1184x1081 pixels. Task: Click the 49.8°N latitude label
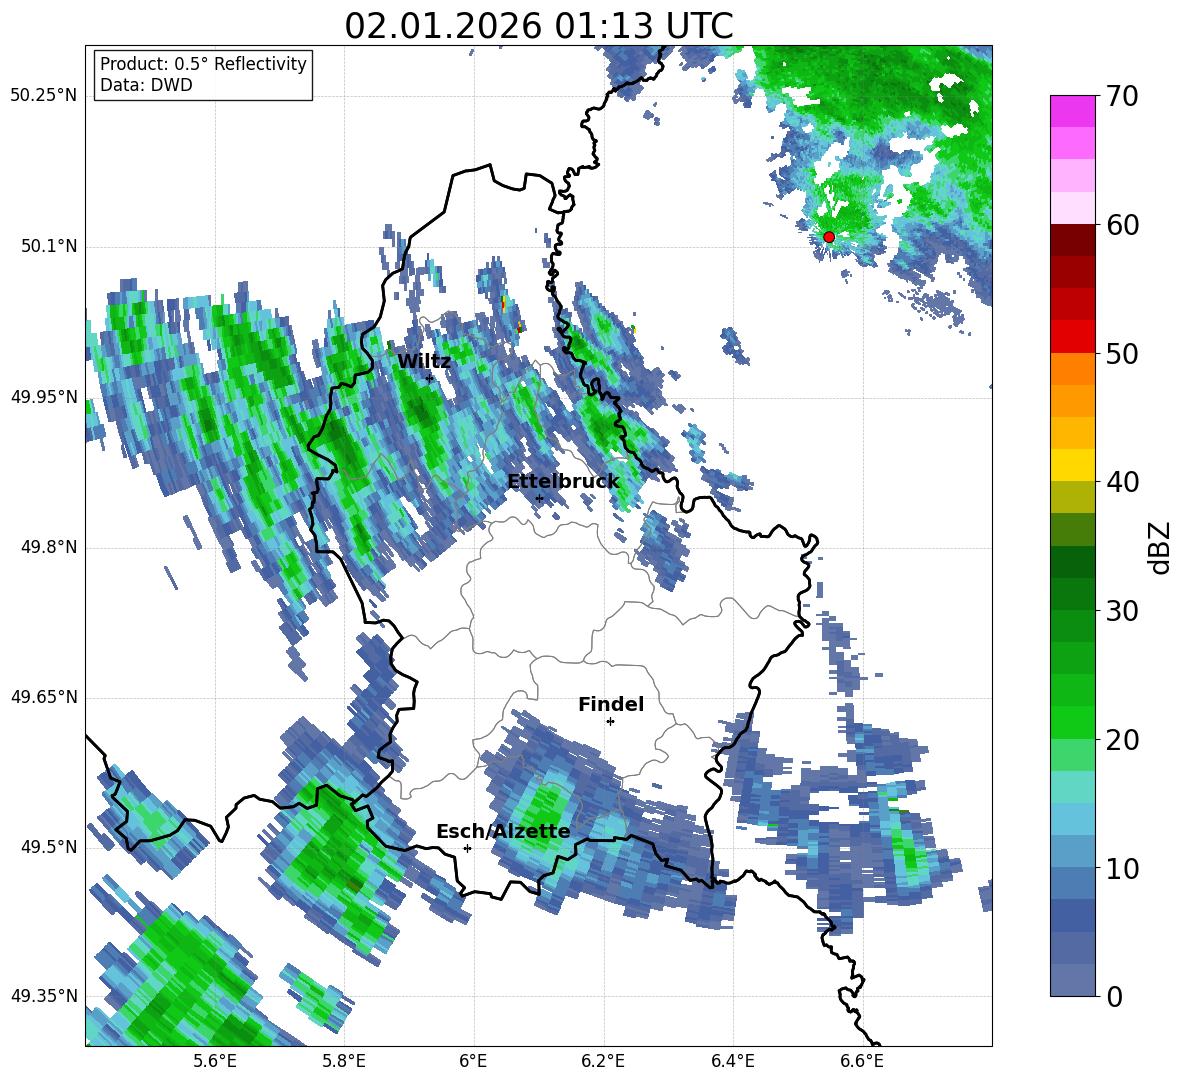pyautogui.click(x=49, y=547)
